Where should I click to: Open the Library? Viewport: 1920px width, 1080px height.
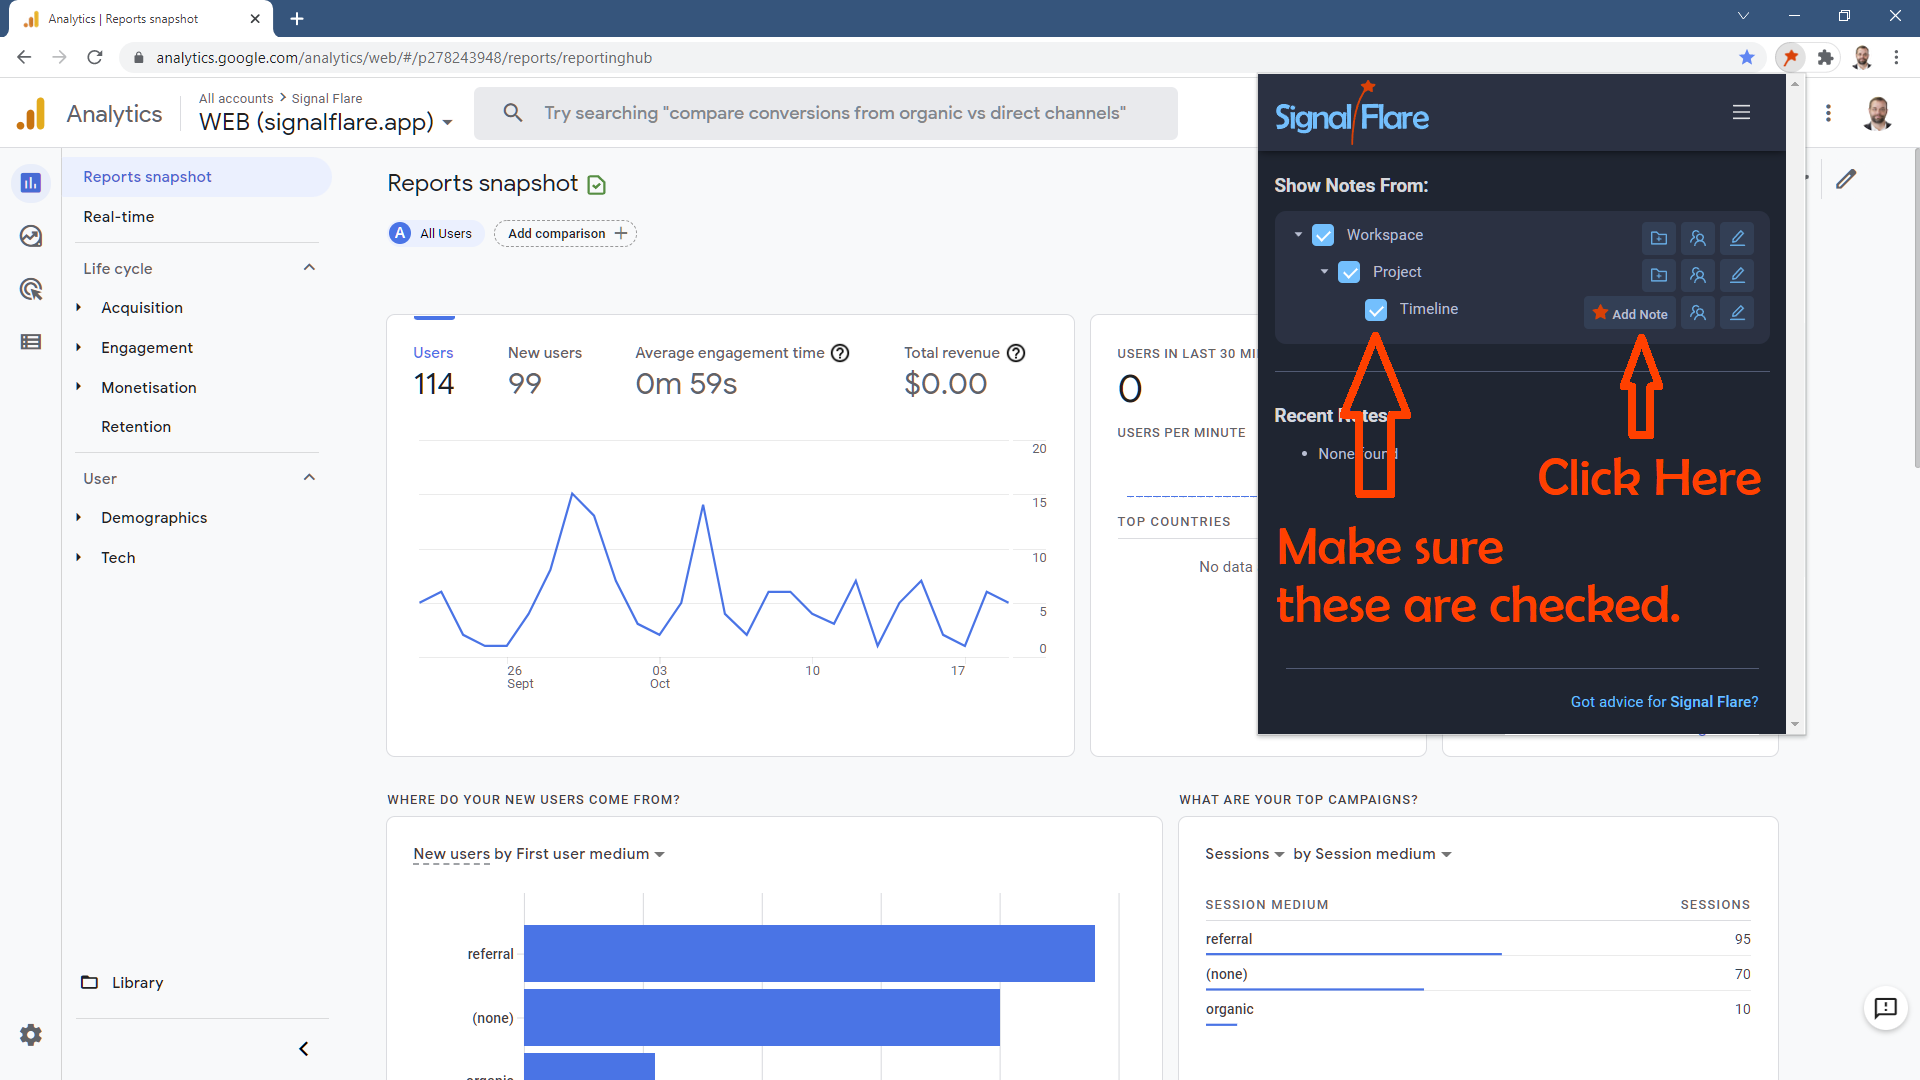pyautogui.click(x=122, y=983)
